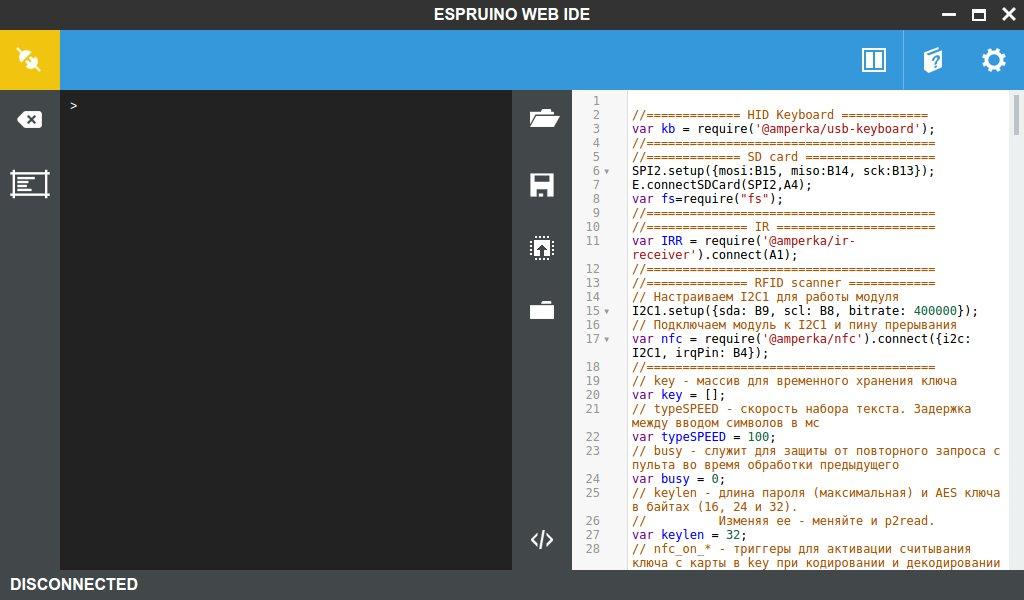Open the settings gear

click(x=993, y=60)
